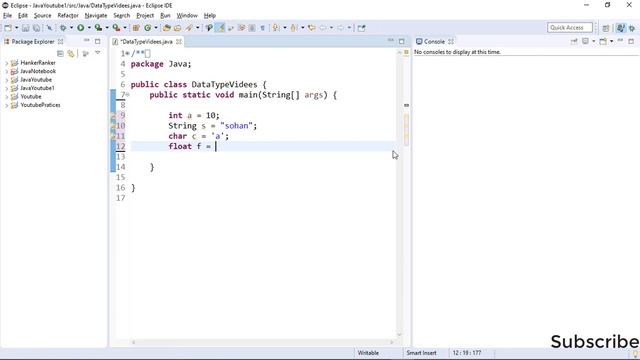Open the Project menu
Screen dimensions: 640x360
click(145, 16)
